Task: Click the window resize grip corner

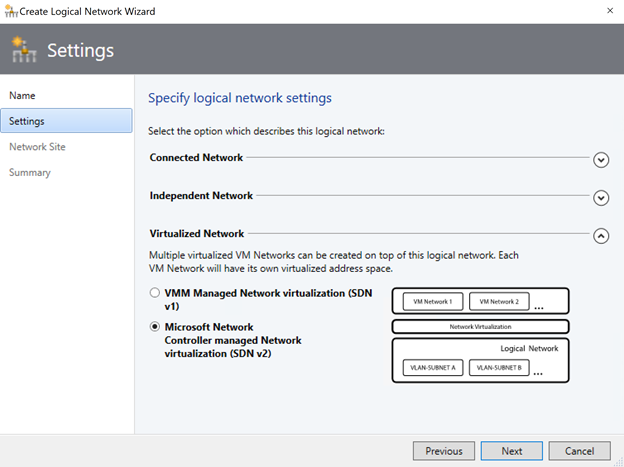Action: pos(619,462)
